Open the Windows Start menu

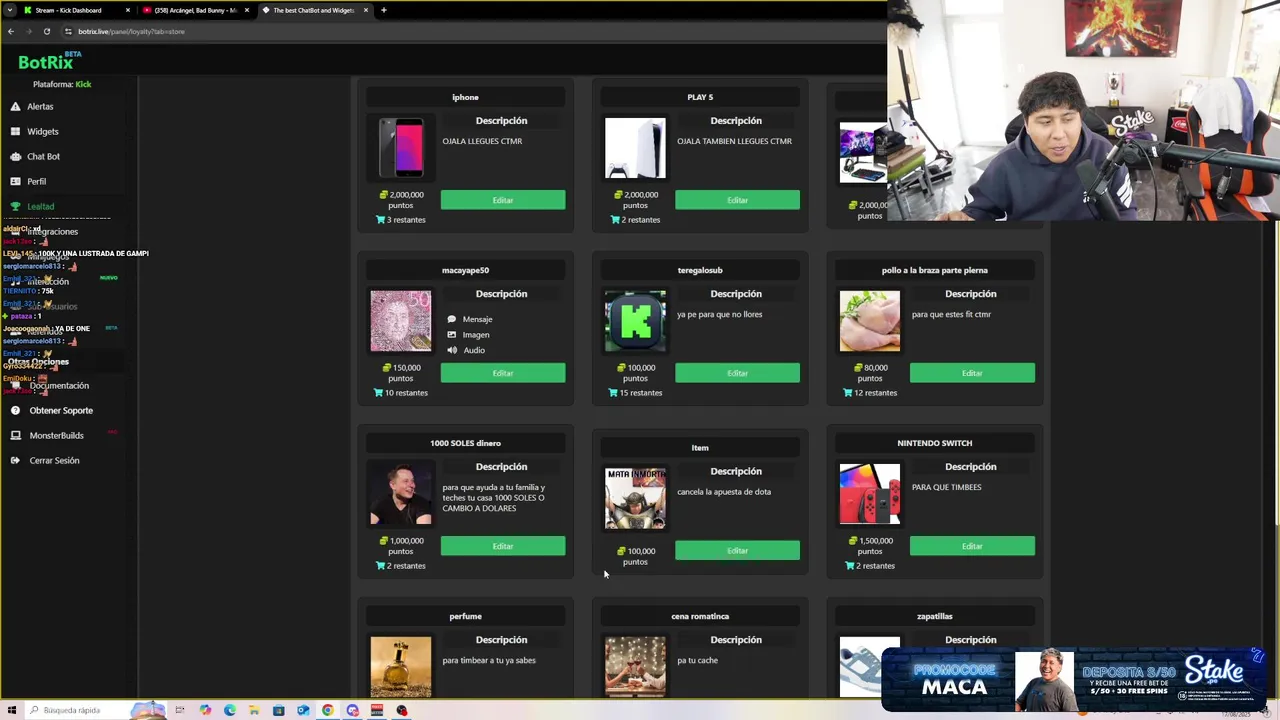[11, 710]
